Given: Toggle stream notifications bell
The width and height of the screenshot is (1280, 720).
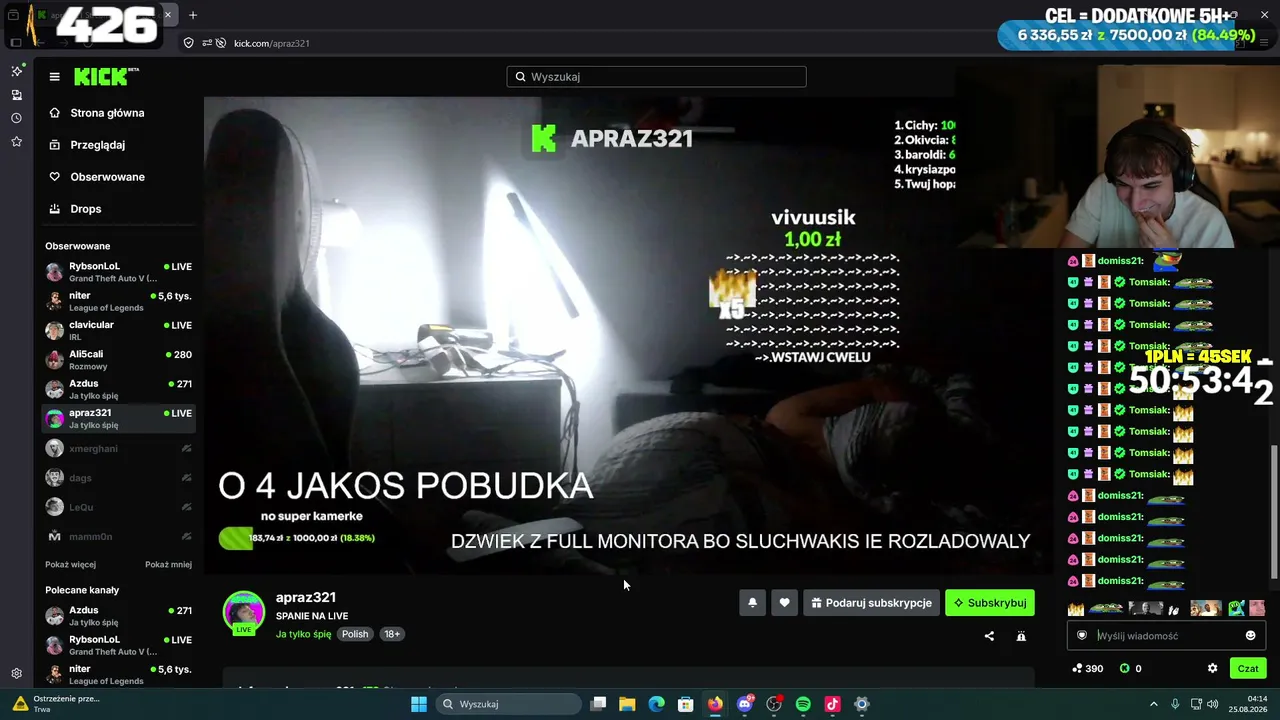Looking at the screenshot, I should click(752, 603).
